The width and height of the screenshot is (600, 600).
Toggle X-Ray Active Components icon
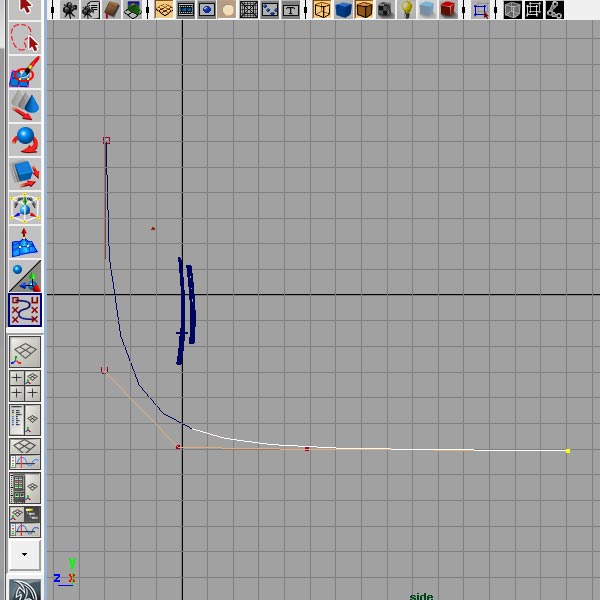pos(533,10)
